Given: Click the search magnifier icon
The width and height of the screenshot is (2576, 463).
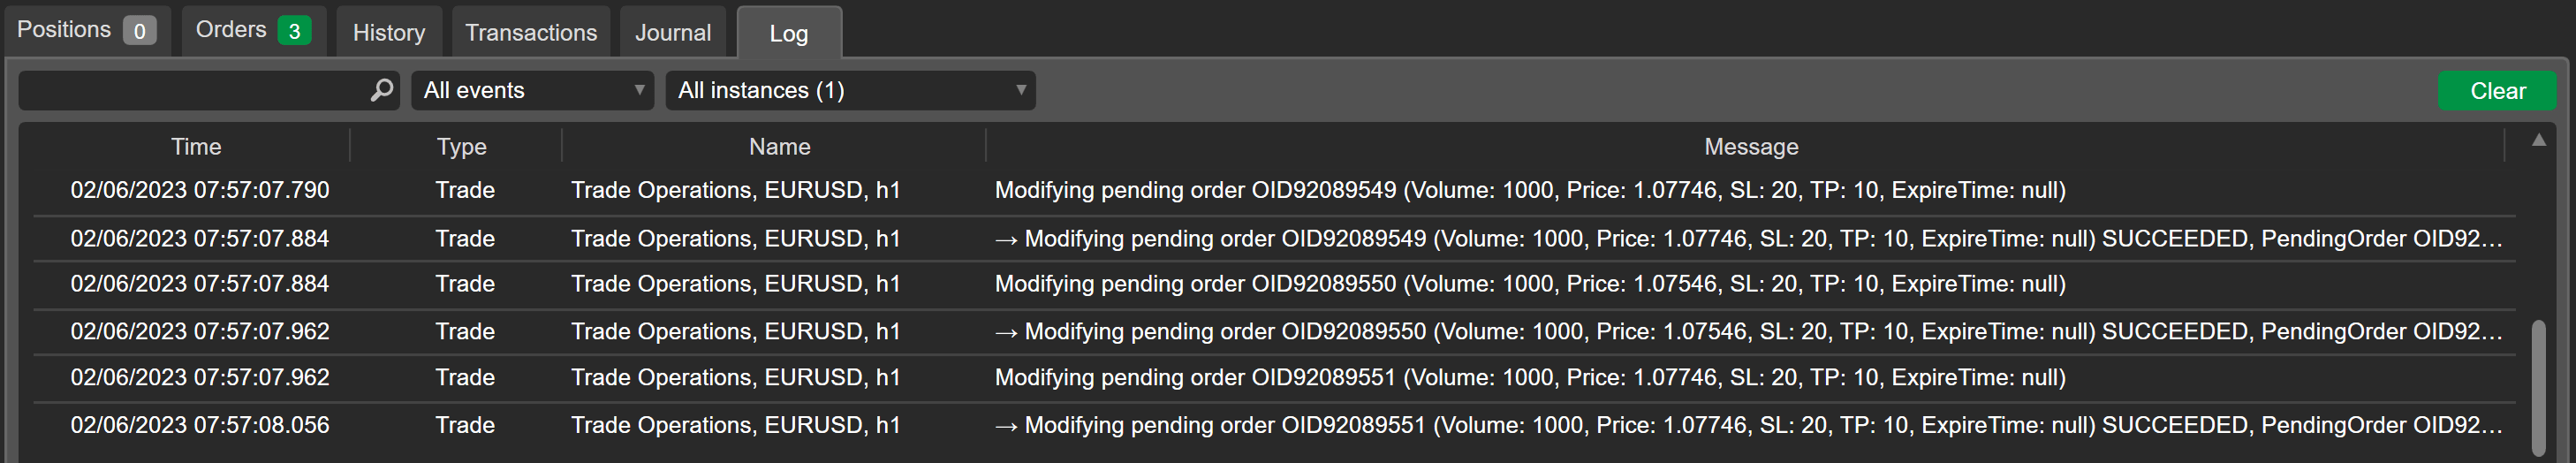Looking at the screenshot, I should pos(381,90).
